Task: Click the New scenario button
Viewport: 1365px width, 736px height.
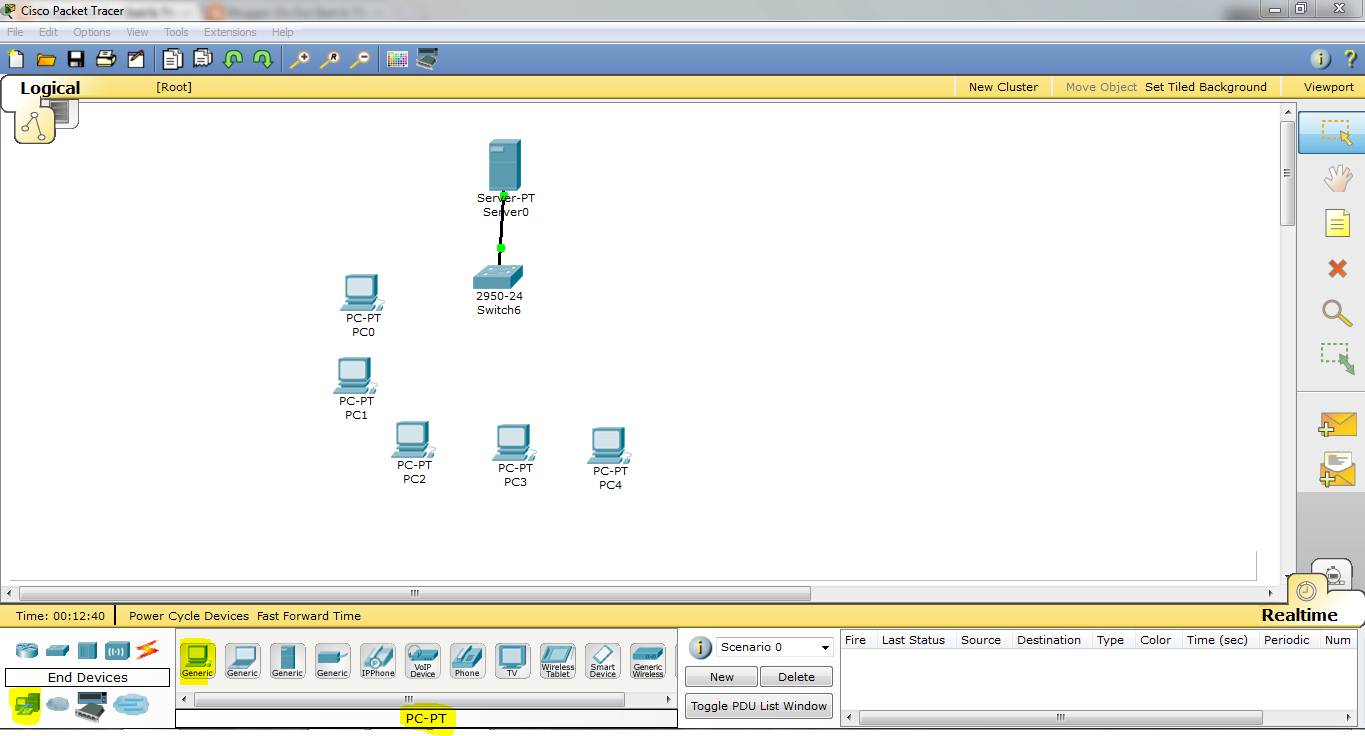Action: (721, 677)
